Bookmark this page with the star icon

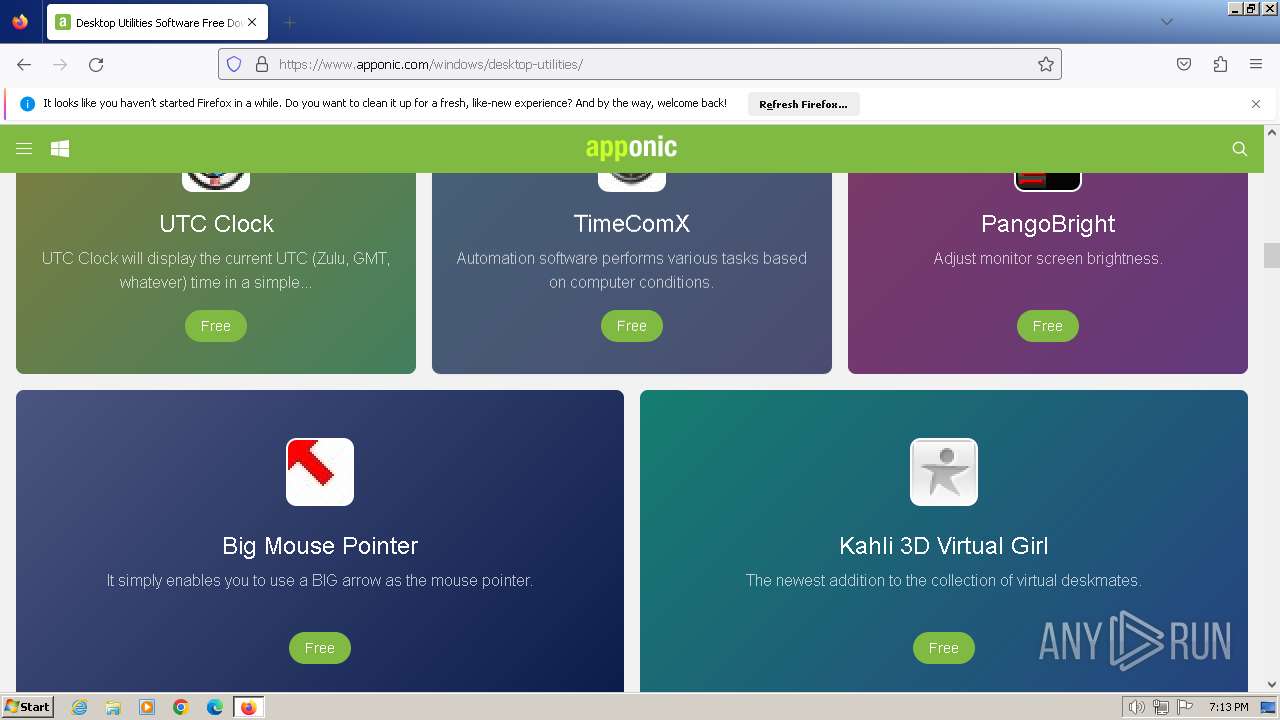pyautogui.click(x=1046, y=64)
